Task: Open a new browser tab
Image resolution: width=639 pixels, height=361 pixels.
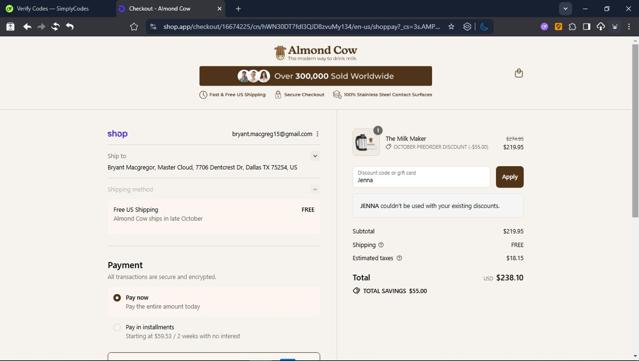Action: (238, 9)
